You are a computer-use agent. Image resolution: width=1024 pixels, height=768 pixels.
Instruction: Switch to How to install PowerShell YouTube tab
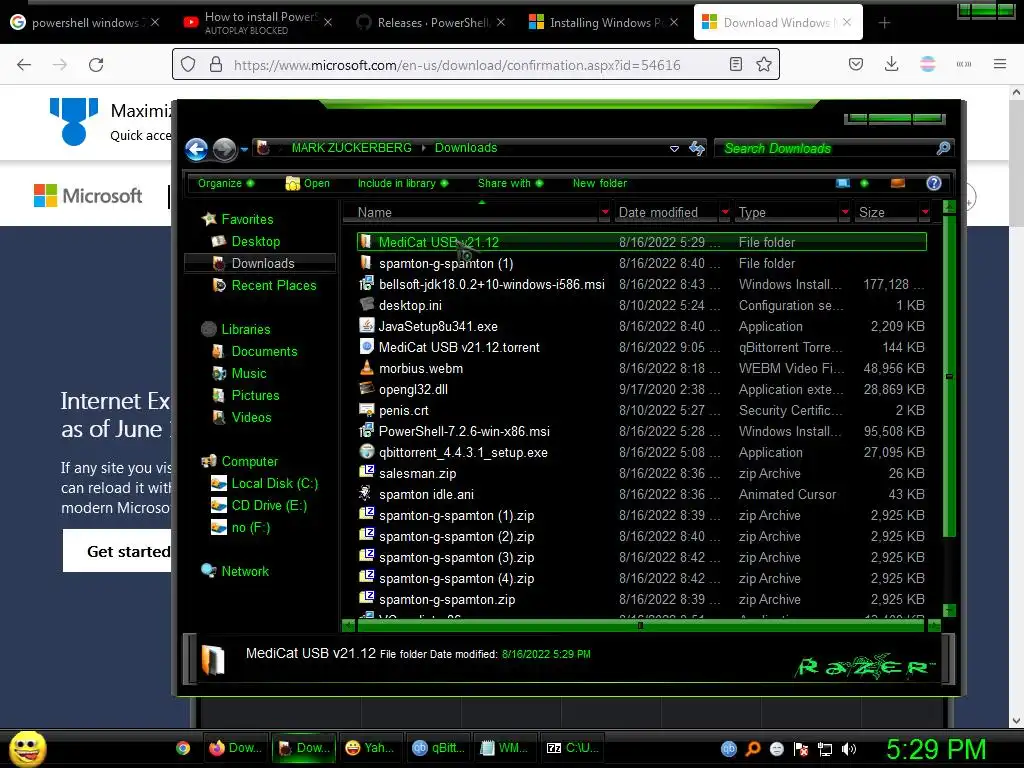coord(258,23)
